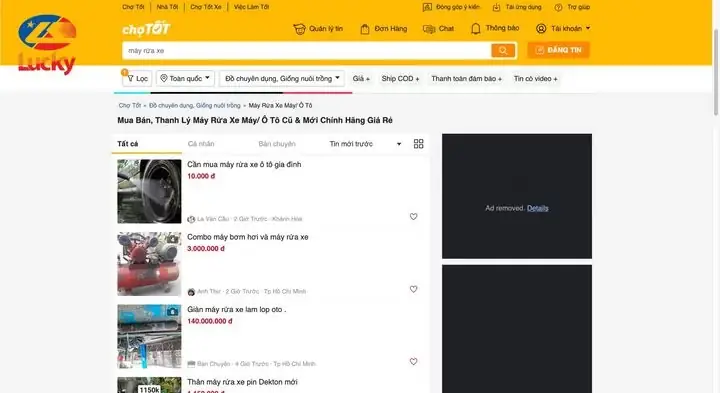This screenshot has width=720, height=393.
Task: Open Thông báo bell icon
Action: click(476, 29)
